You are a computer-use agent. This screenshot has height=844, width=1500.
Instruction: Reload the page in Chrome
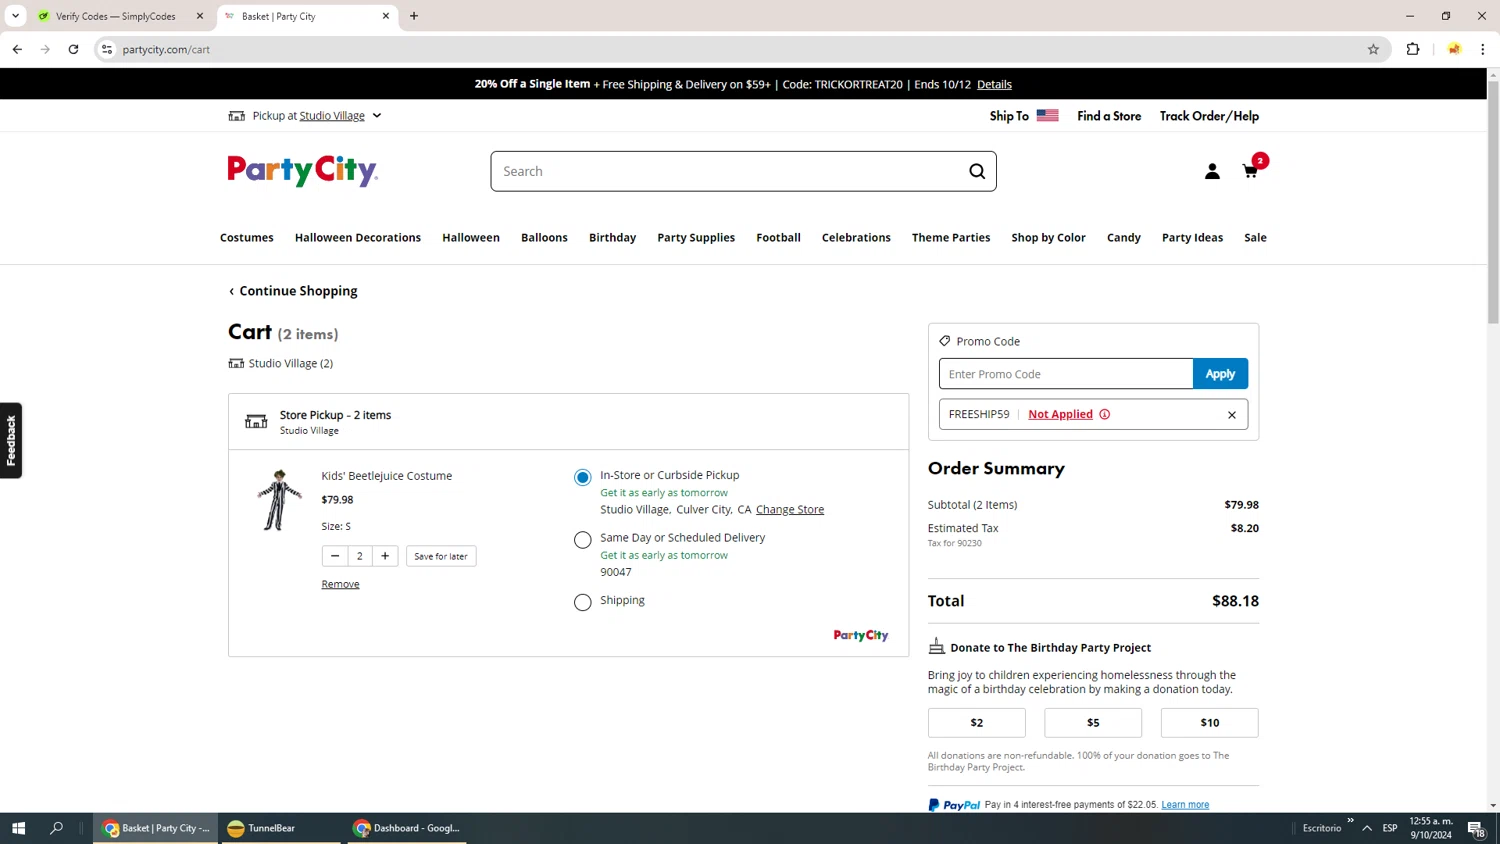[x=73, y=49]
